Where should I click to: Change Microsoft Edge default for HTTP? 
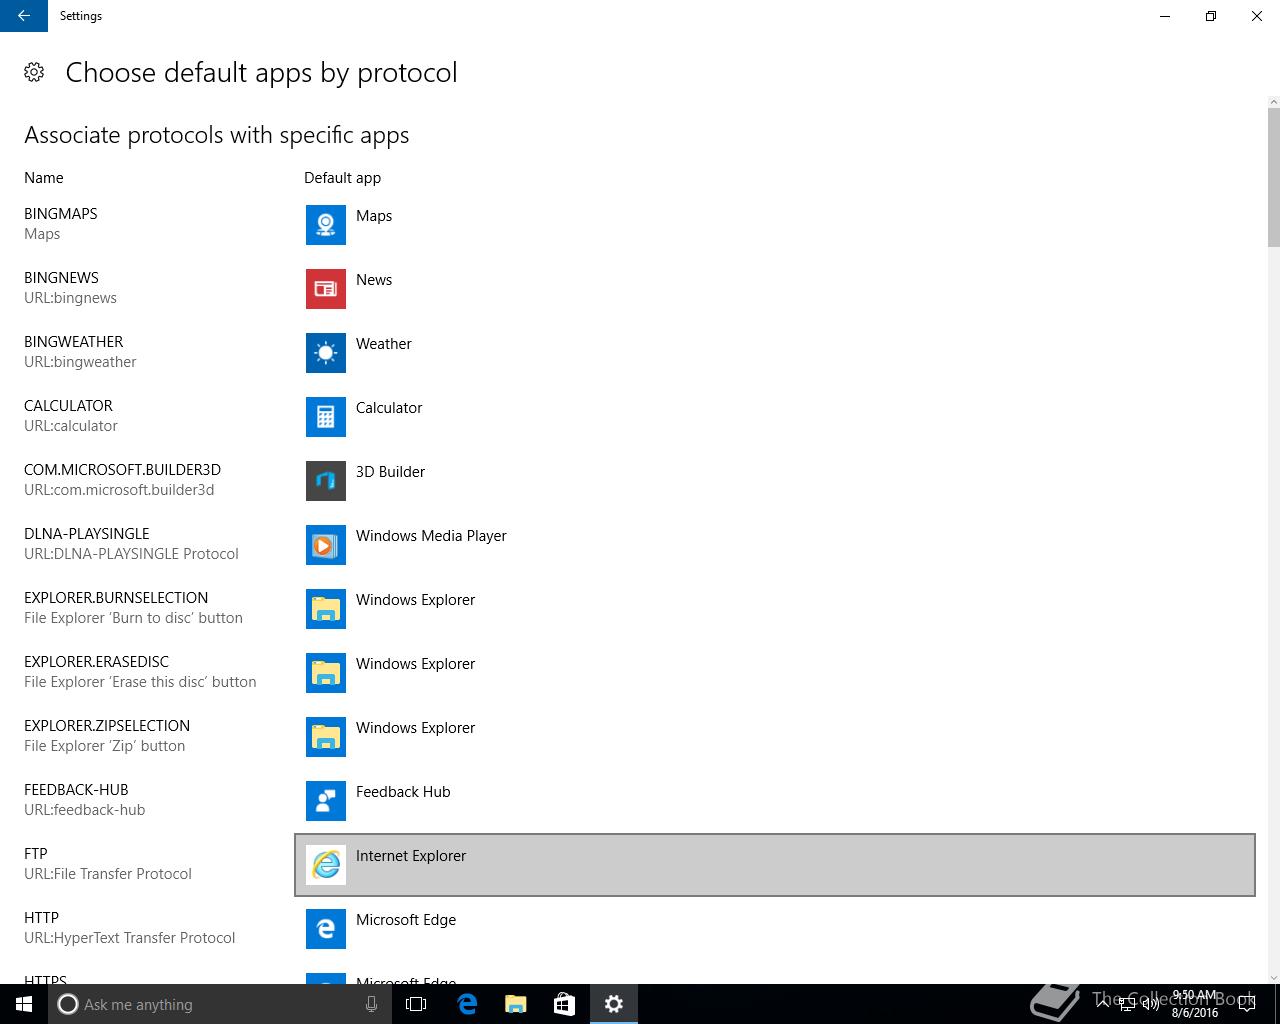tap(775, 929)
